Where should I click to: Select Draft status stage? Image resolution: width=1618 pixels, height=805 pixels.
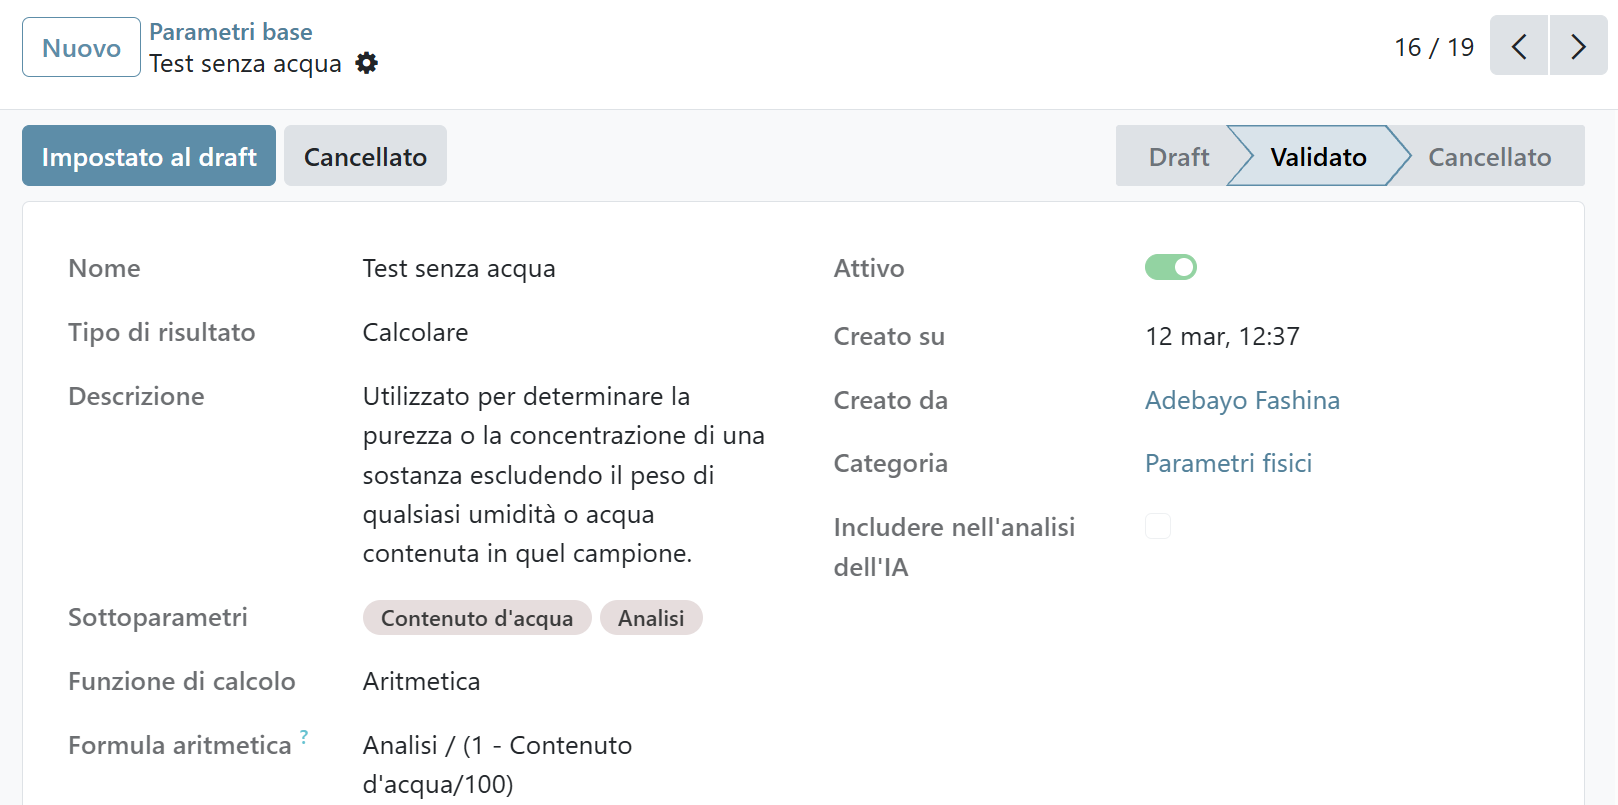coord(1178,156)
